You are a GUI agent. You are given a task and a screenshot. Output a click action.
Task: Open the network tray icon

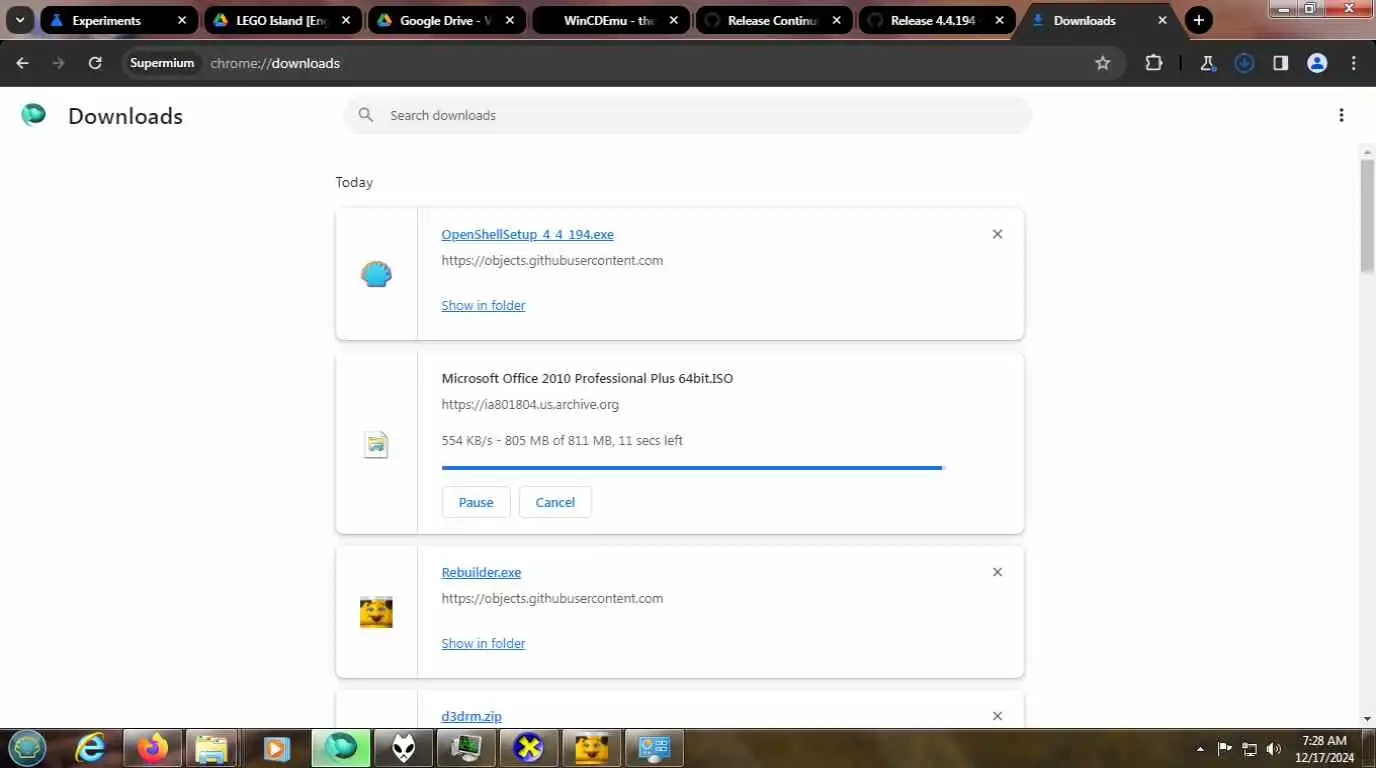pos(1250,749)
